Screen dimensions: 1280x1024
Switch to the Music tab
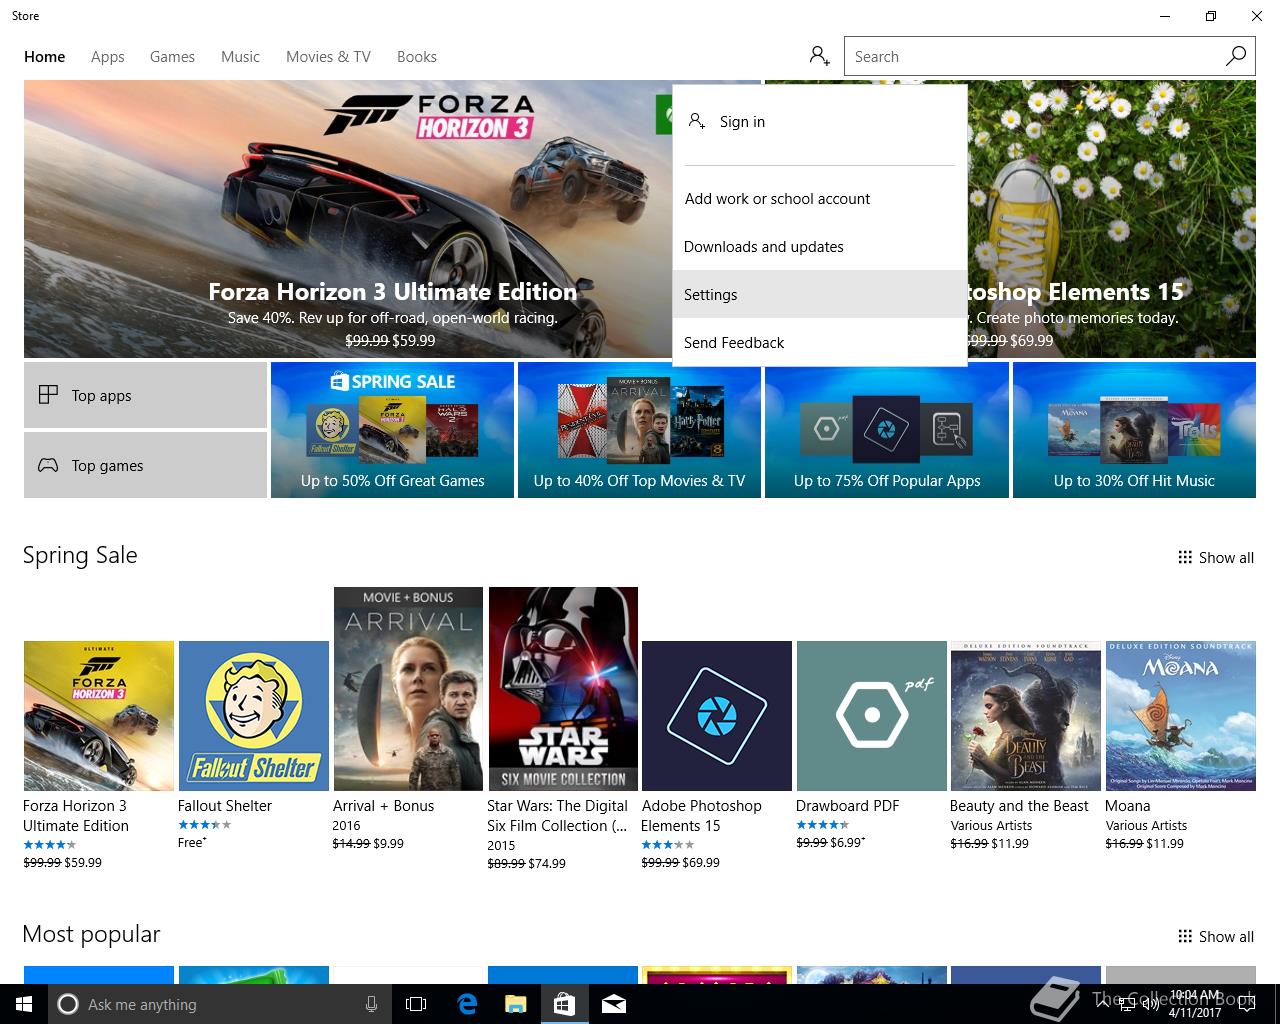(240, 57)
